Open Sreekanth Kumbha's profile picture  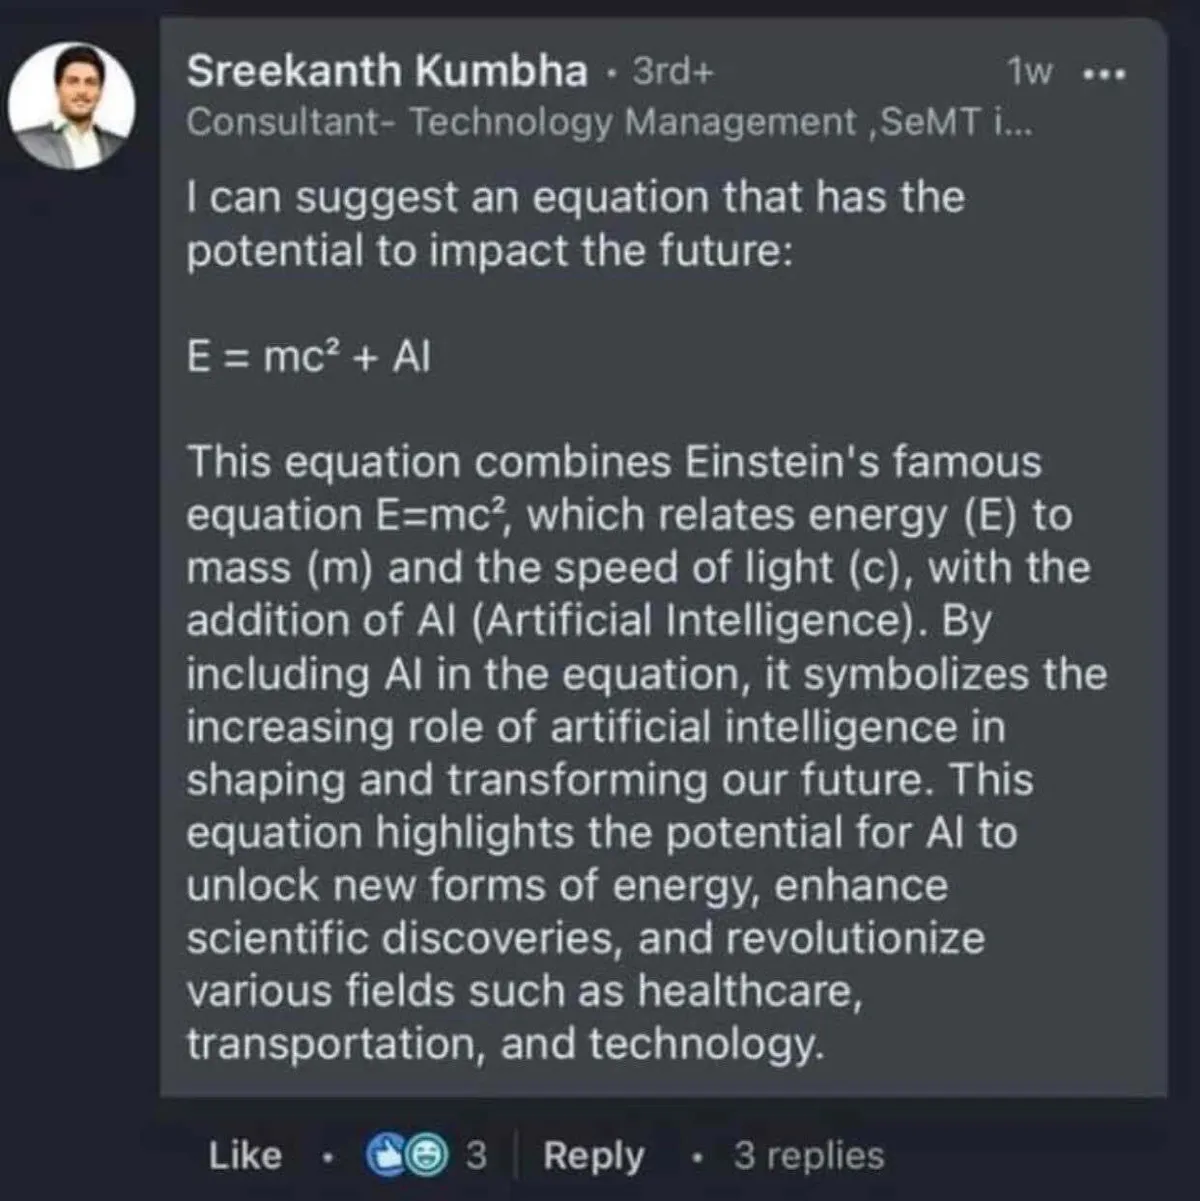pos(71,105)
